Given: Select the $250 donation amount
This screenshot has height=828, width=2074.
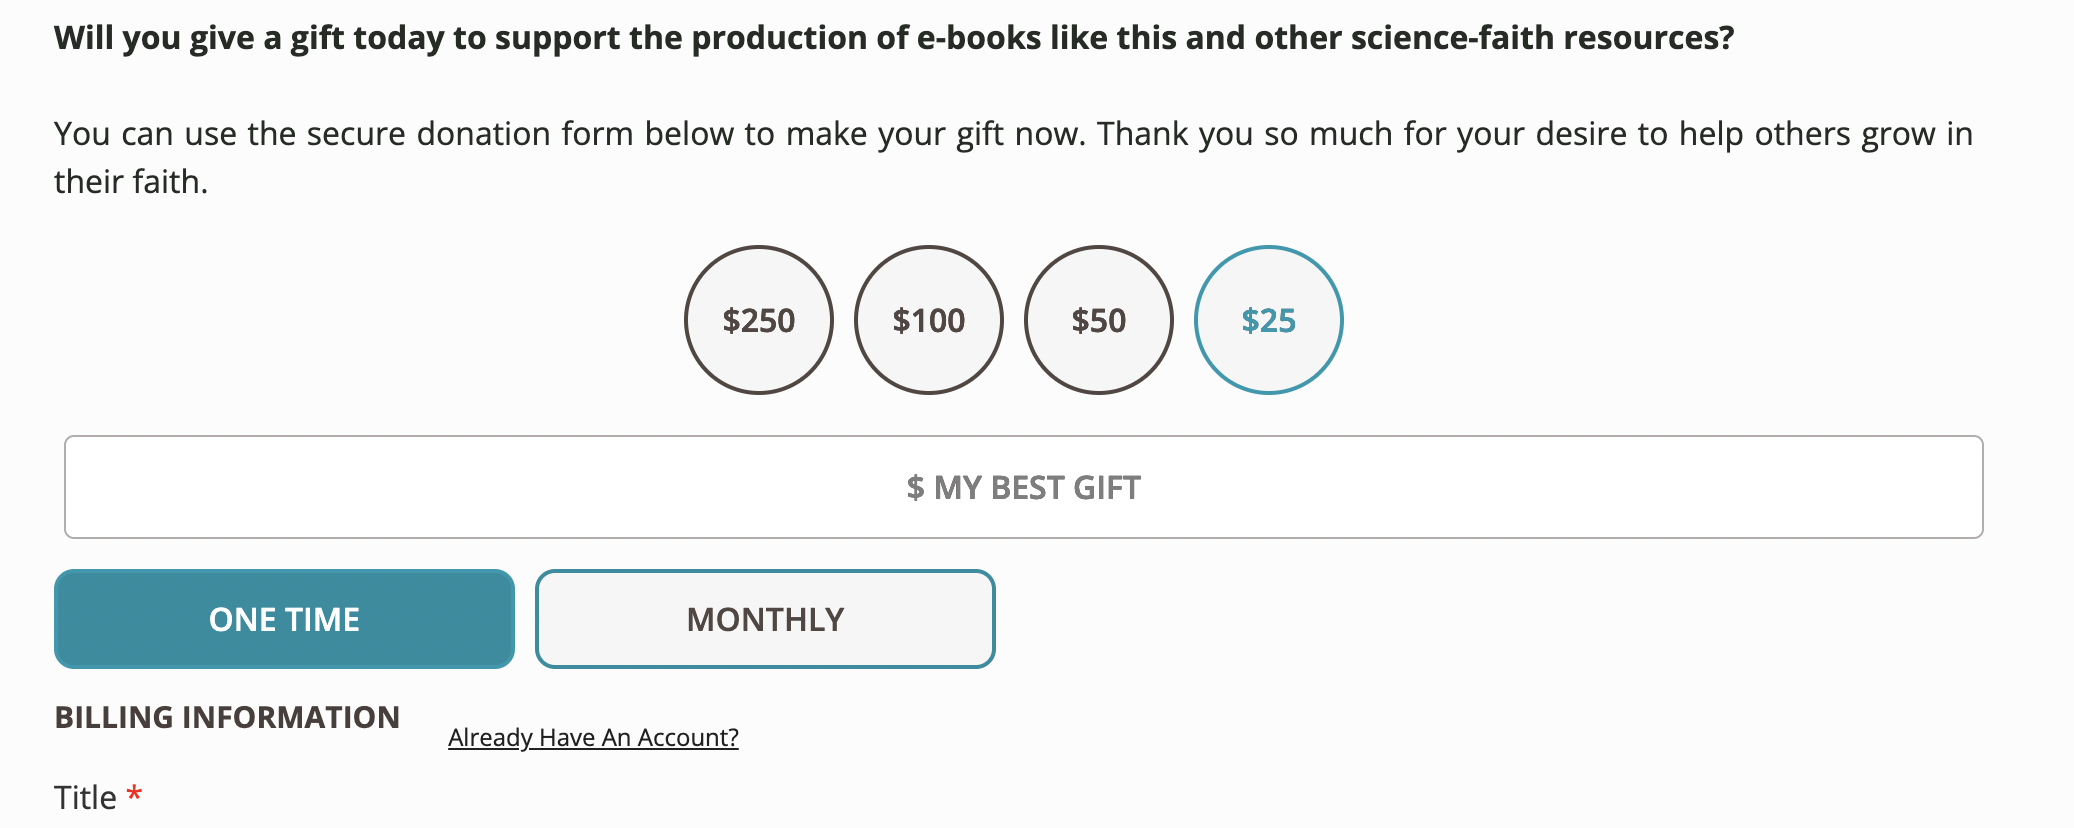Looking at the screenshot, I should coord(758,320).
